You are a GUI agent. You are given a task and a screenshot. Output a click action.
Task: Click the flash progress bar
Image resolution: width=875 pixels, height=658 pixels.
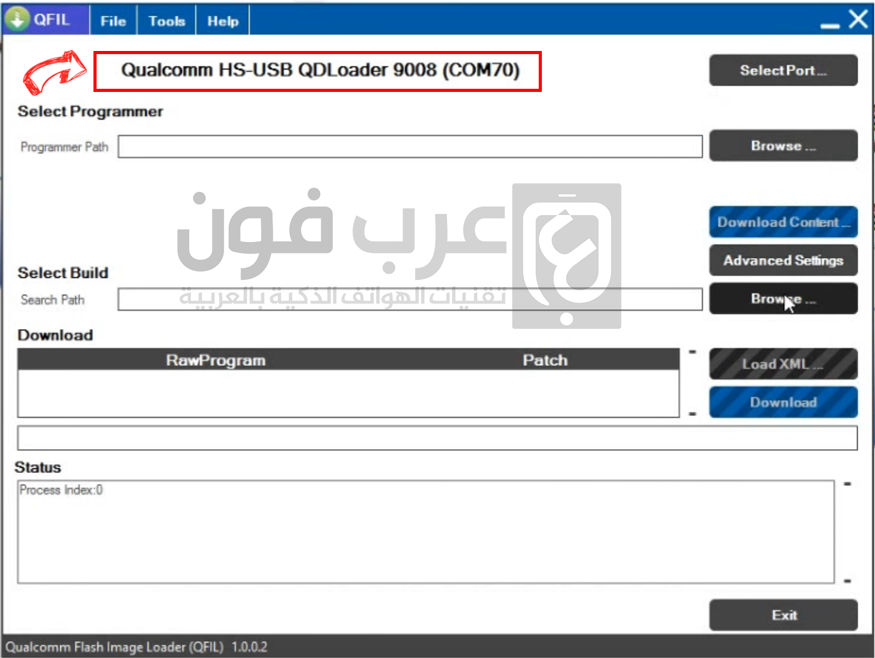437,437
